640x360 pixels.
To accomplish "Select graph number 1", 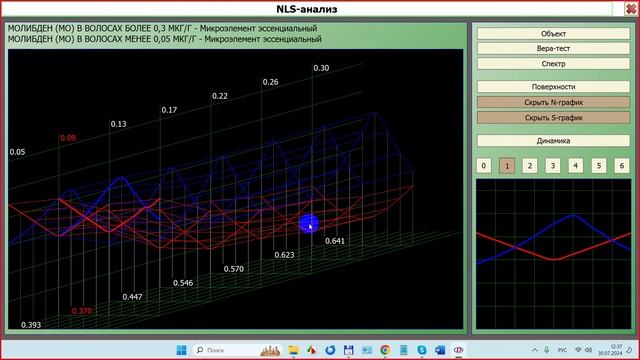I will tap(507, 166).
